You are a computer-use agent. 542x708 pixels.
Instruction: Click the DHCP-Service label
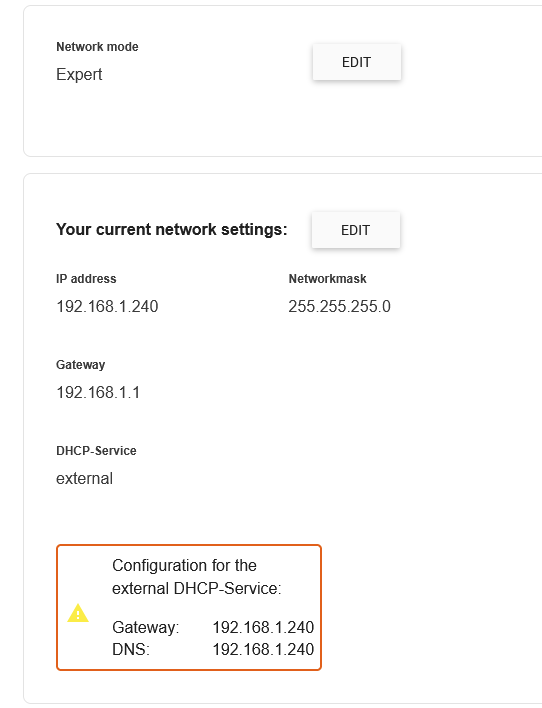(96, 451)
